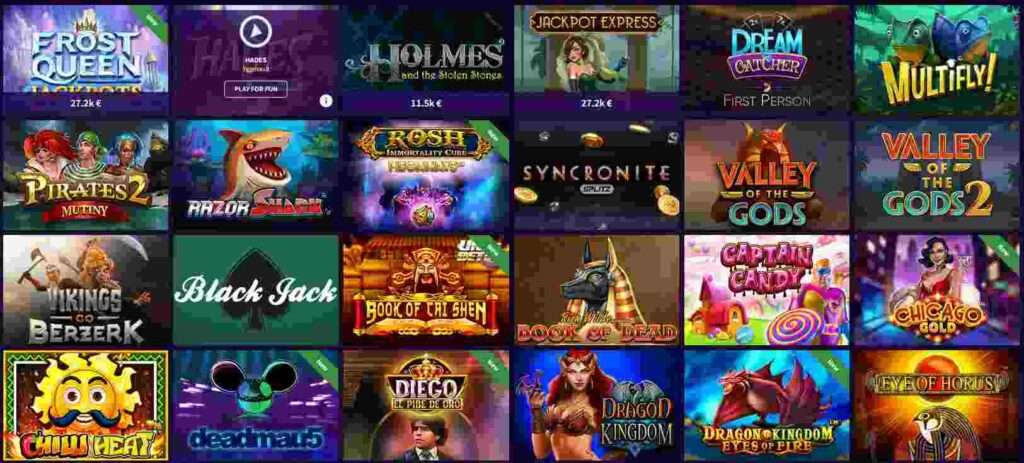Open the deadmau5 slot game
Image resolution: width=1024 pixels, height=463 pixels.
pos(255,405)
